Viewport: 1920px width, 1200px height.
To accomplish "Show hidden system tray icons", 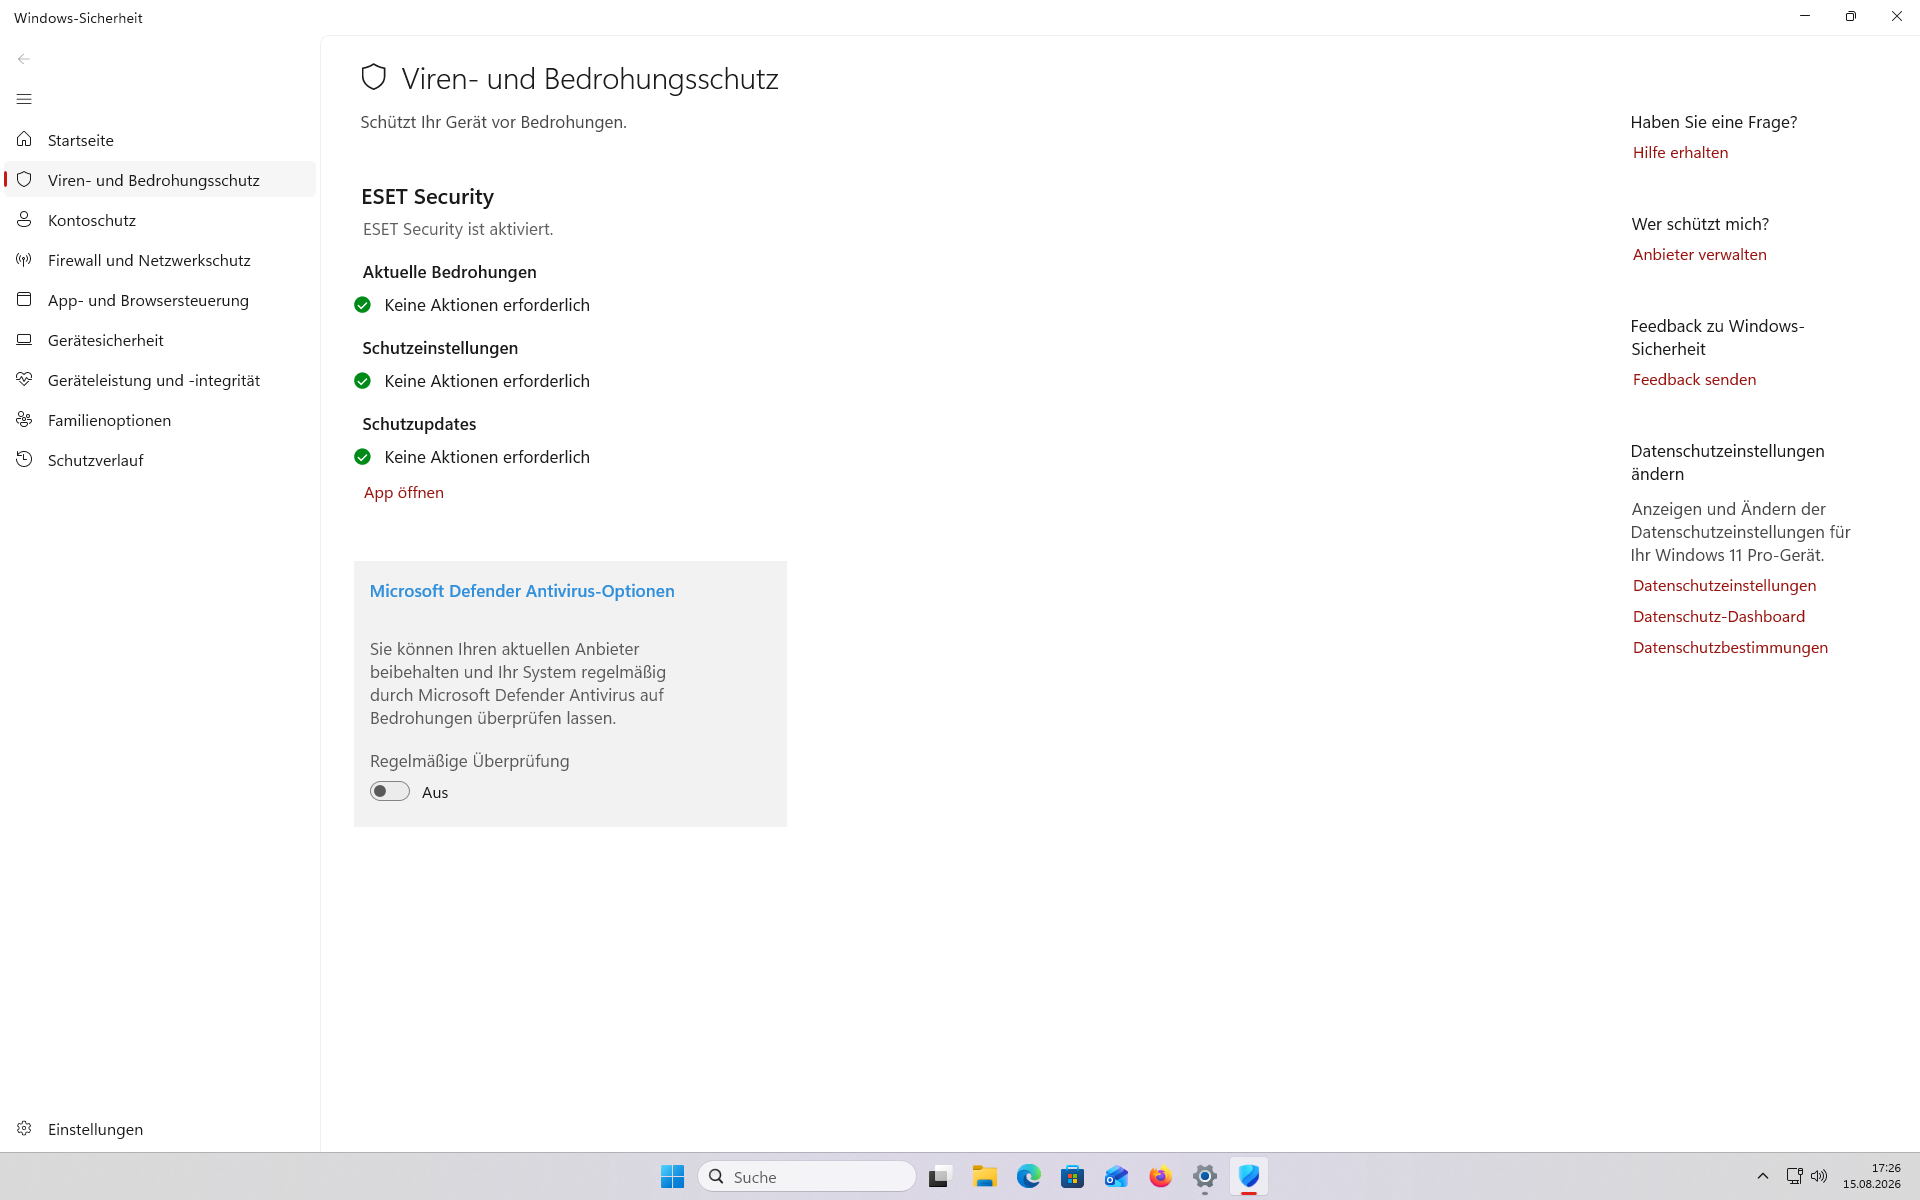I will click(x=1763, y=1176).
